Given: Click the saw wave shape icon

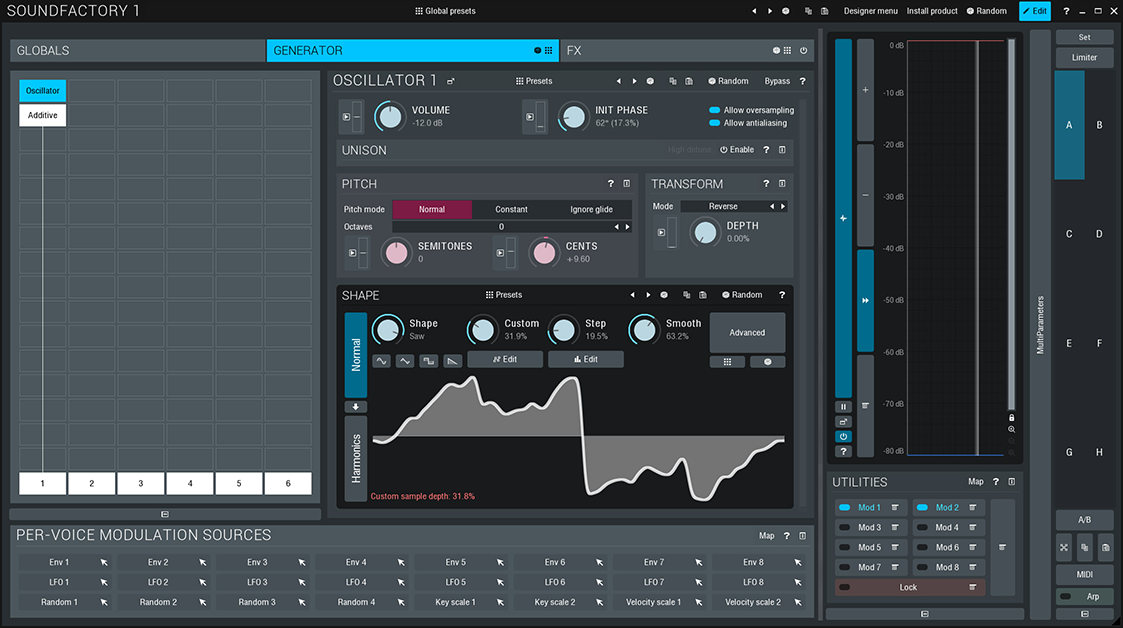Looking at the screenshot, I should (x=452, y=361).
